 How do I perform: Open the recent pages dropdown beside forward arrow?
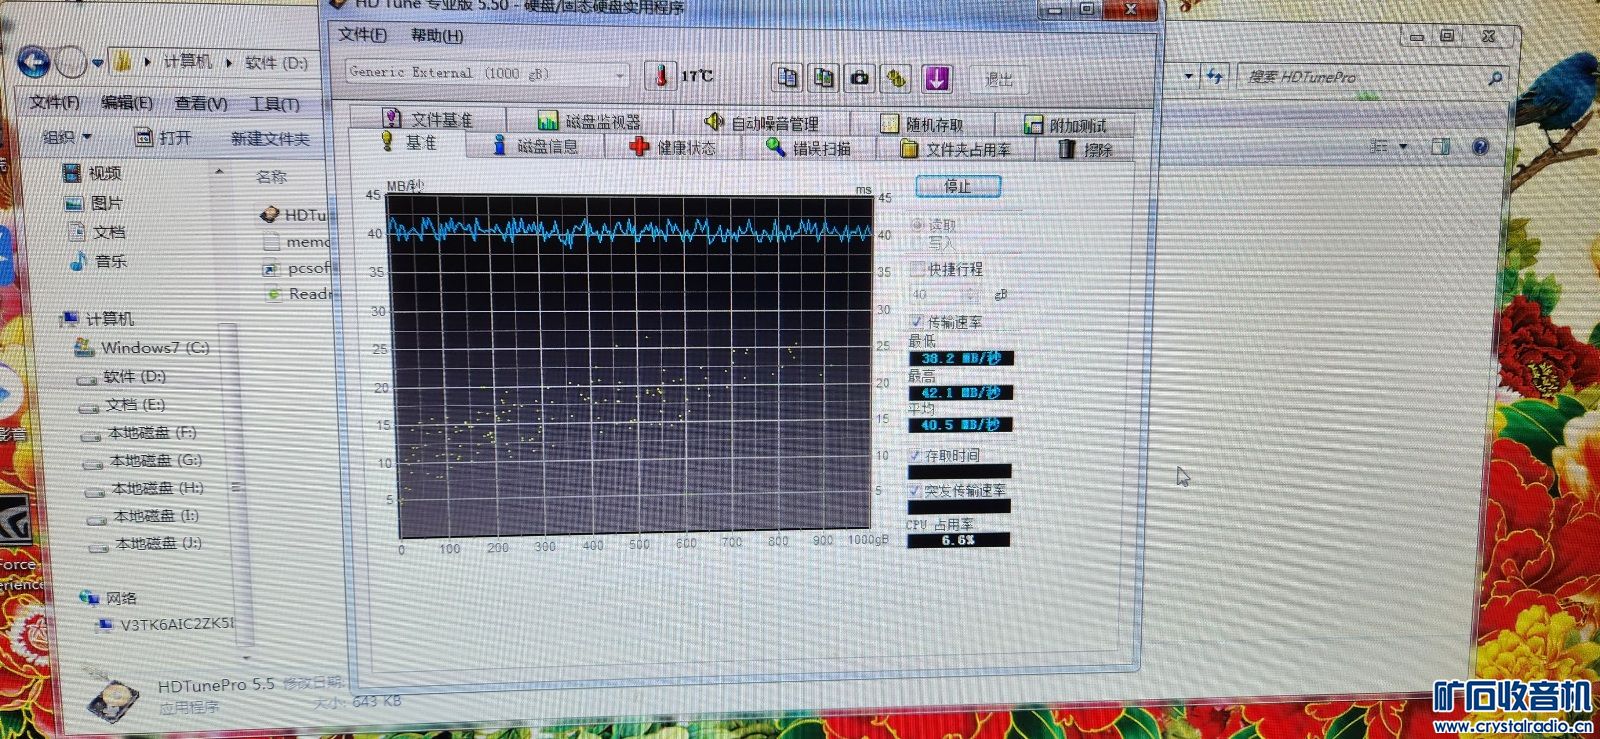click(x=98, y=63)
